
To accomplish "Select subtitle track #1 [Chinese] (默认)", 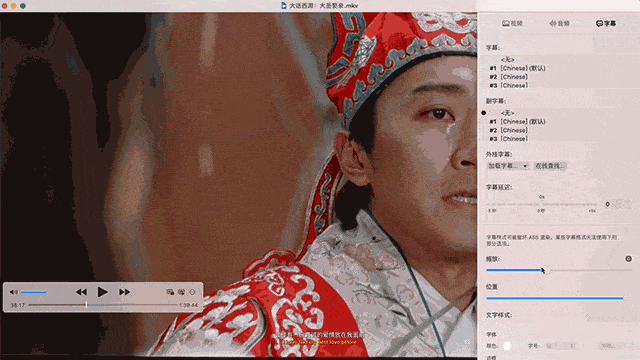I will point(518,68).
